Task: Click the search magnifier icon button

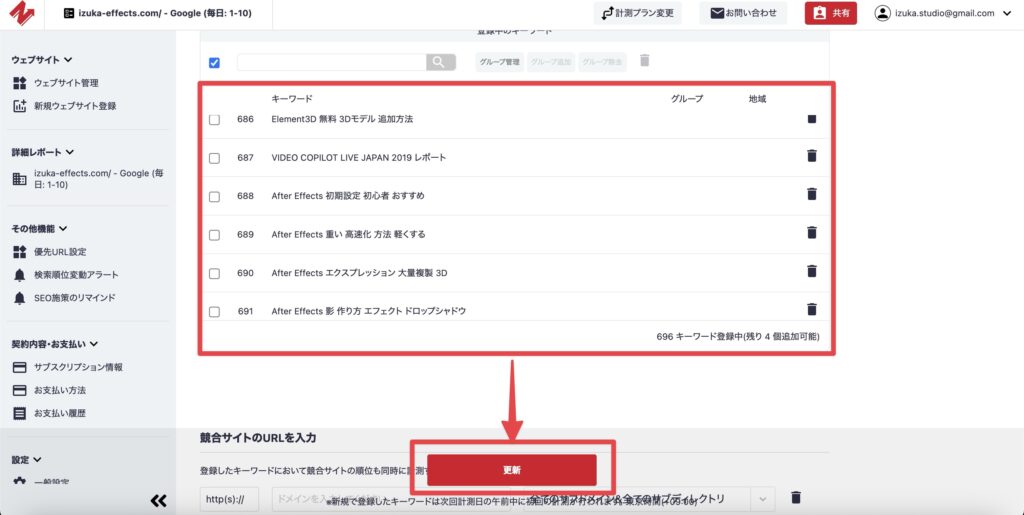Action: pos(441,62)
